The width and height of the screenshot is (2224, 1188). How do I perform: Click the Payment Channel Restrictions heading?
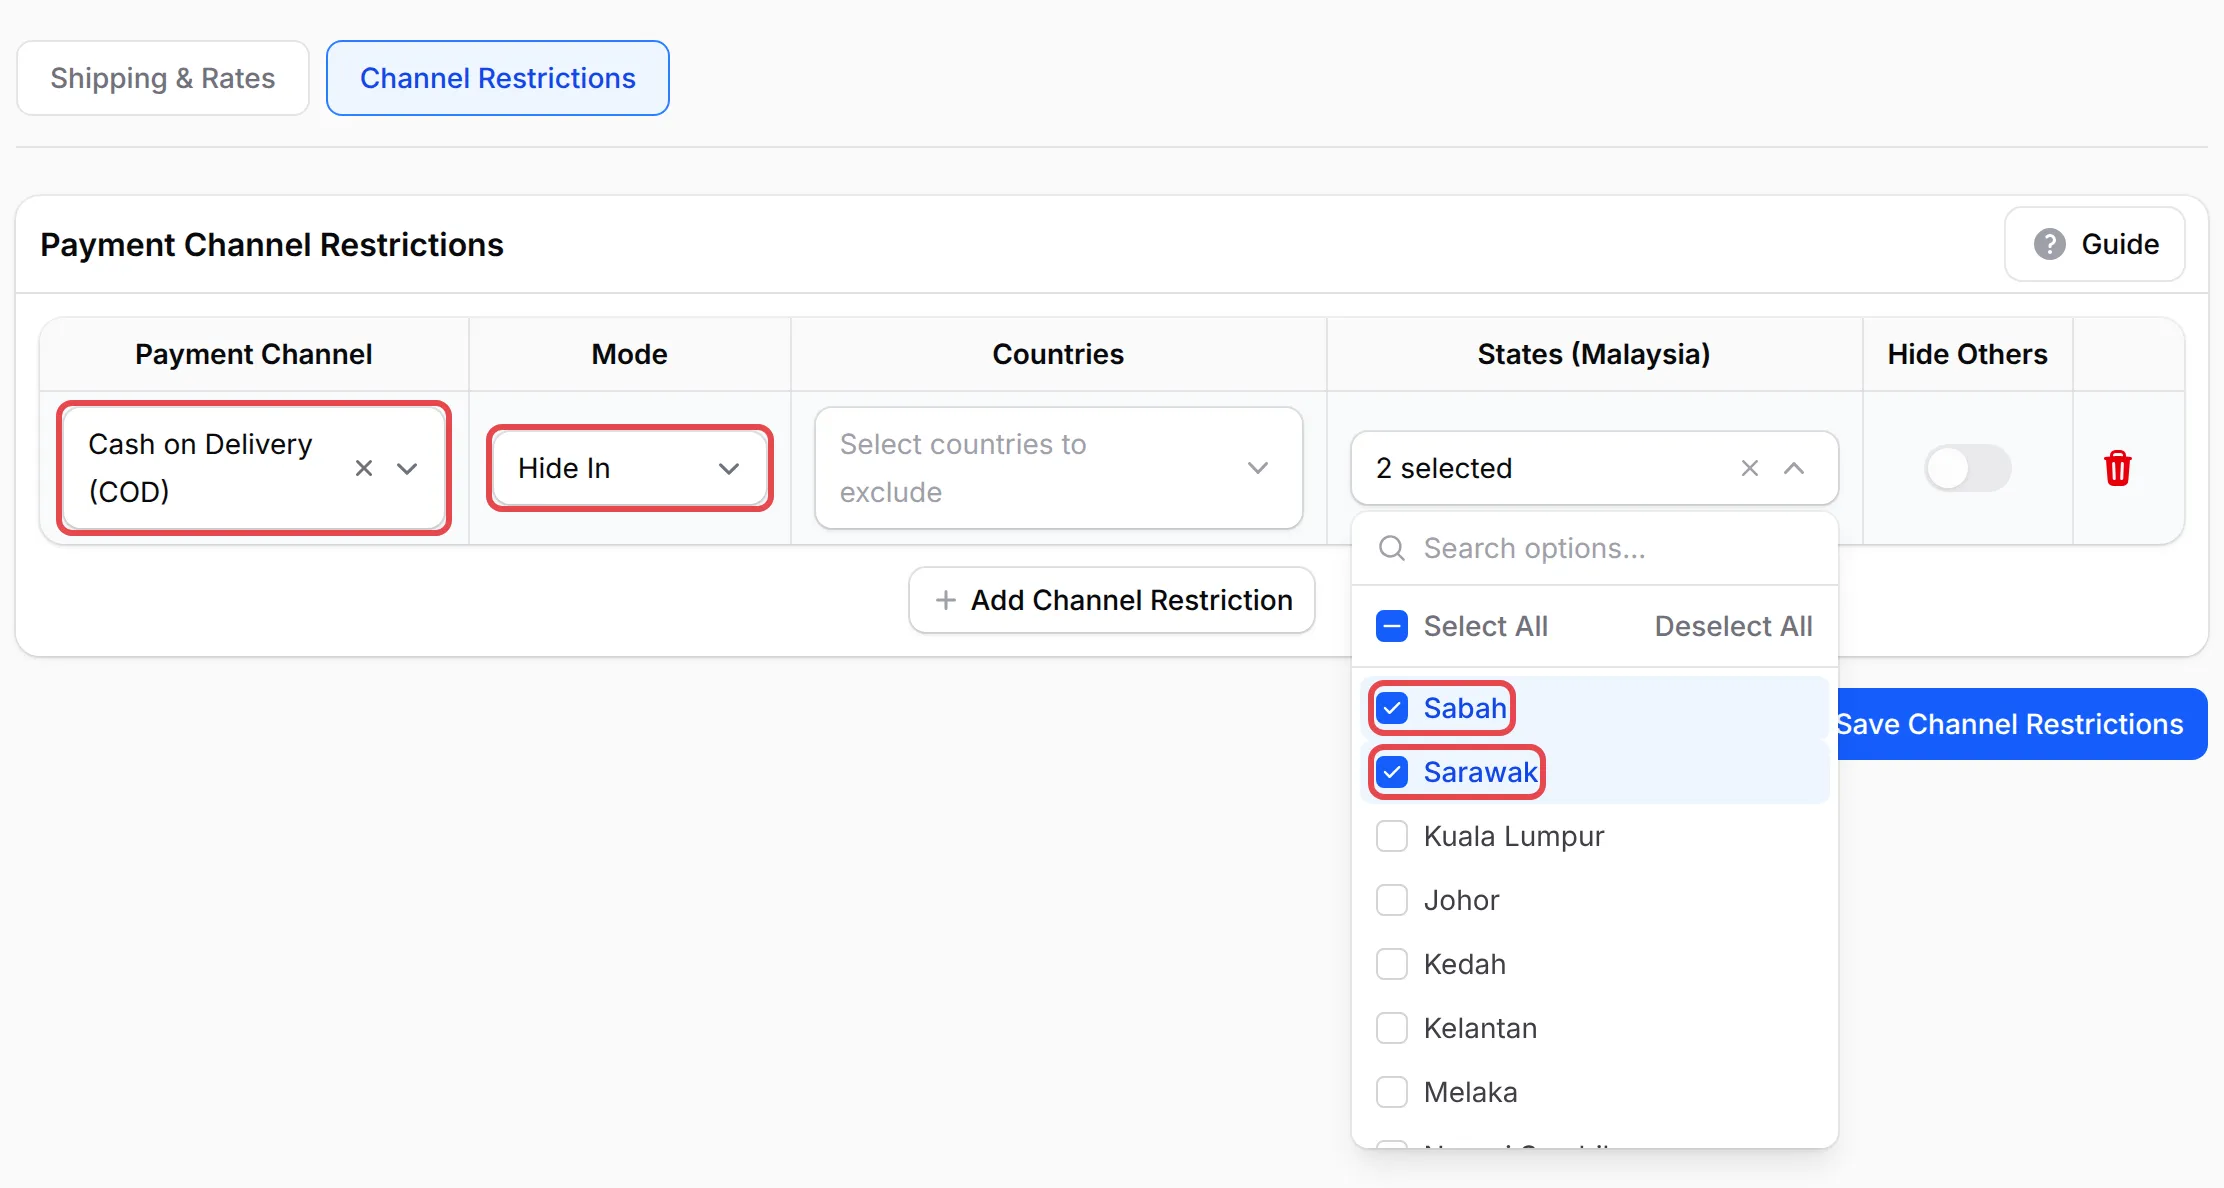tap(272, 245)
